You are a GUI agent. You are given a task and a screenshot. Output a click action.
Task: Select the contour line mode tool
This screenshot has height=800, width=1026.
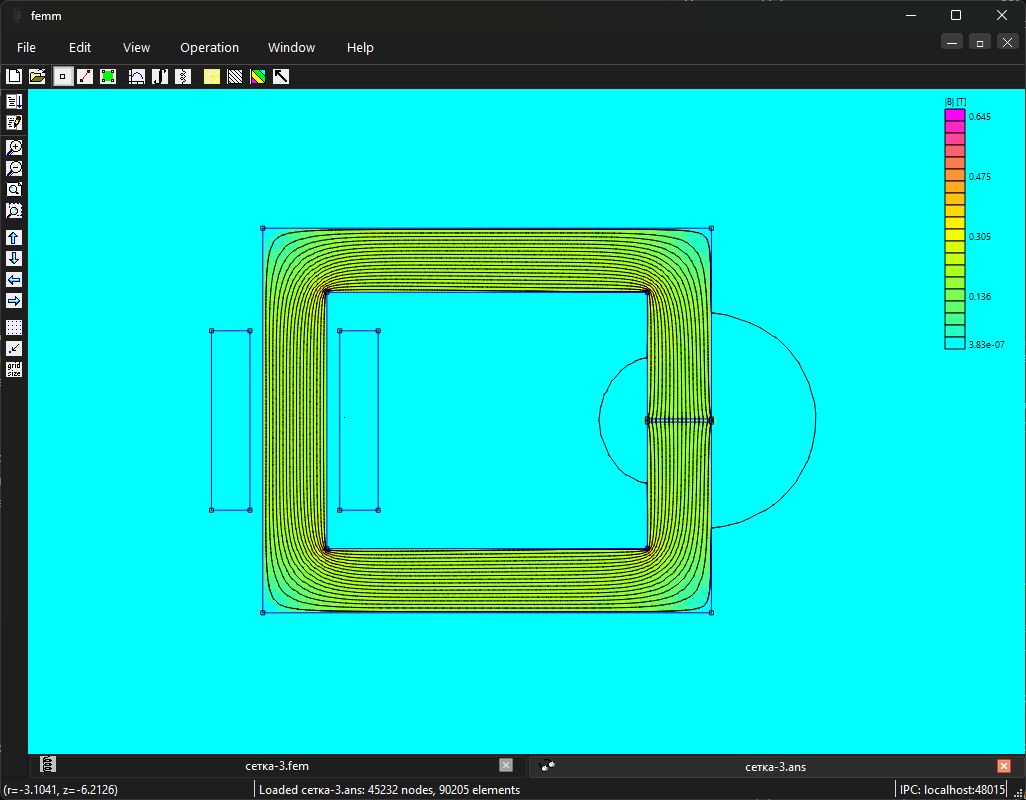(85, 77)
